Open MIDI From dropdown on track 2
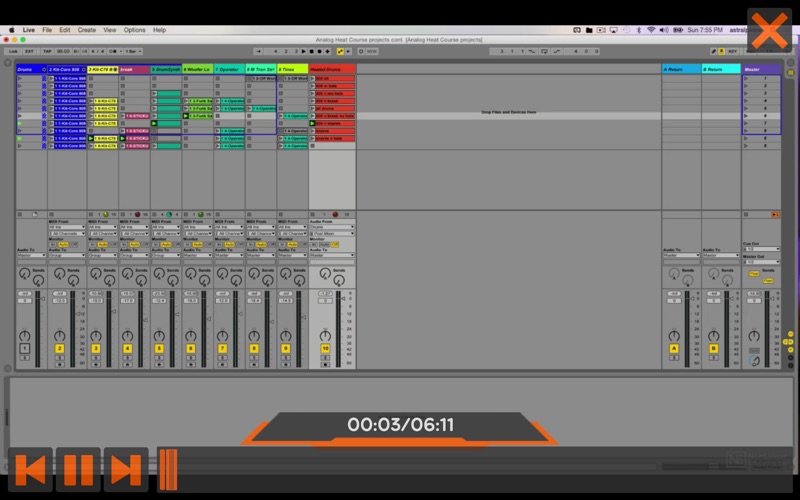Image resolution: width=800 pixels, height=500 pixels. pos(67,227)
